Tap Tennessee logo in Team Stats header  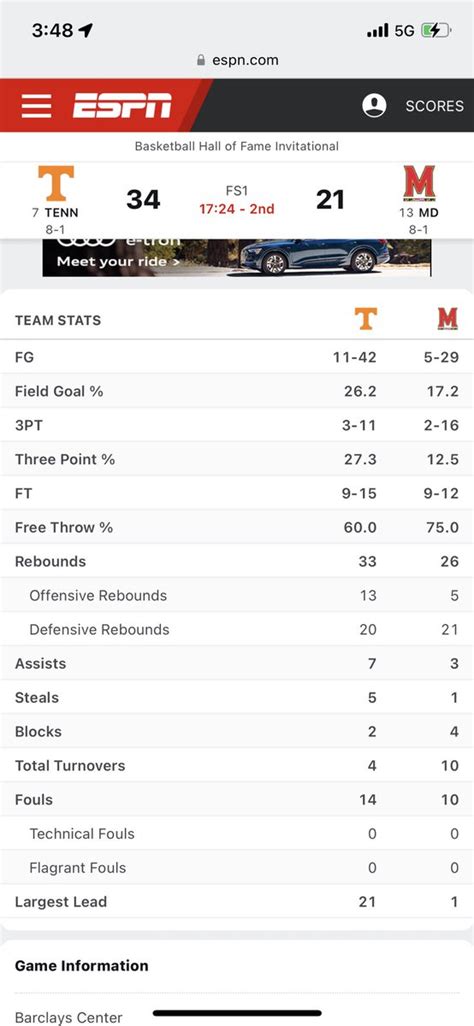[366, 319]
